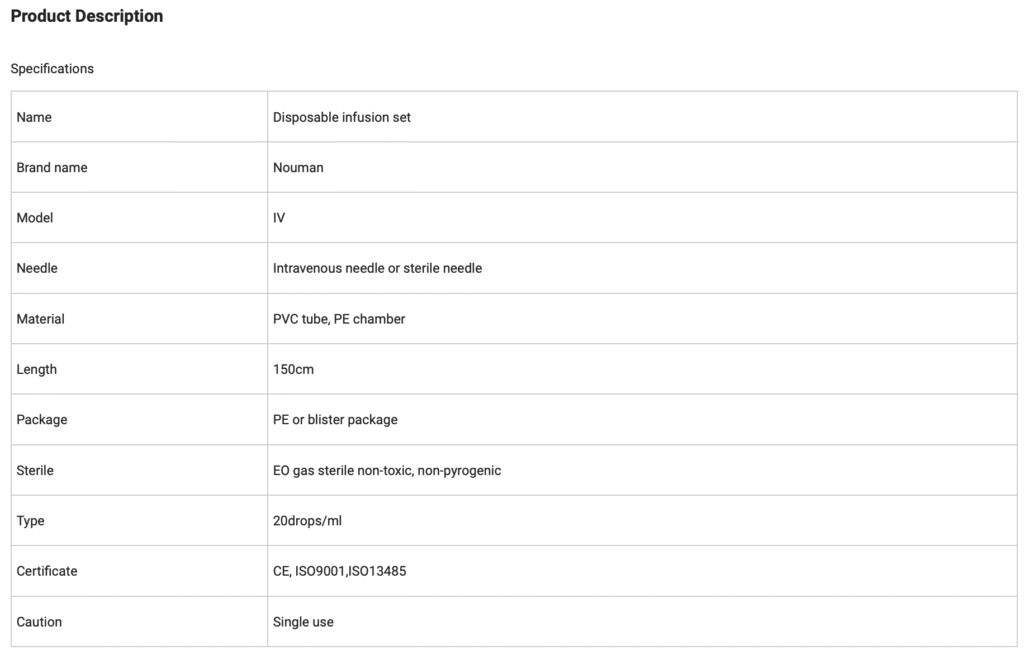Click the Material label cell
1024x655 pixels.
point(40,319)
